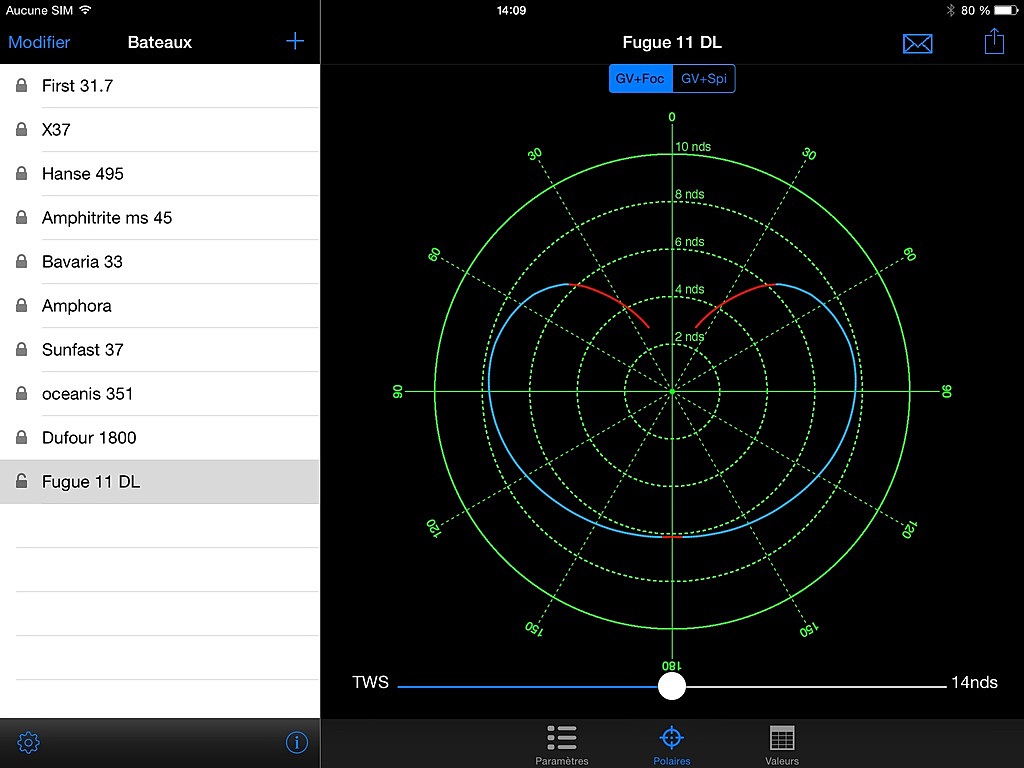Open the Dufour 1800 boat
The height and width of the screenshot is (768, 1024).
pos(160,438)
